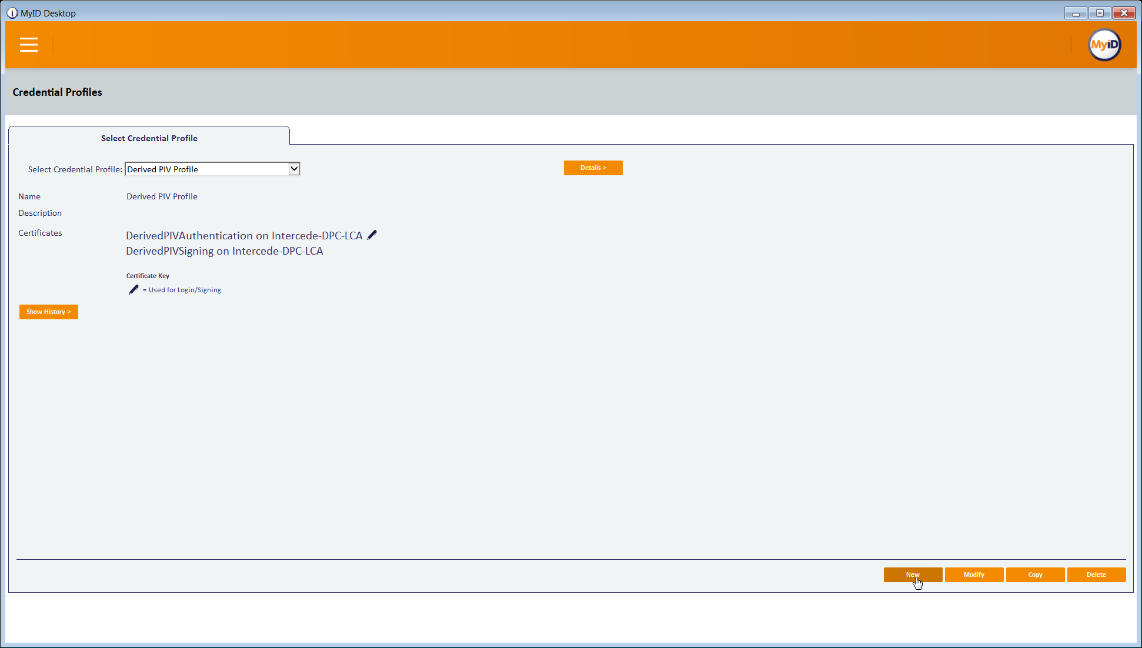Click the MyID logo icon
1142x648 pixels.
[1104, 45]
